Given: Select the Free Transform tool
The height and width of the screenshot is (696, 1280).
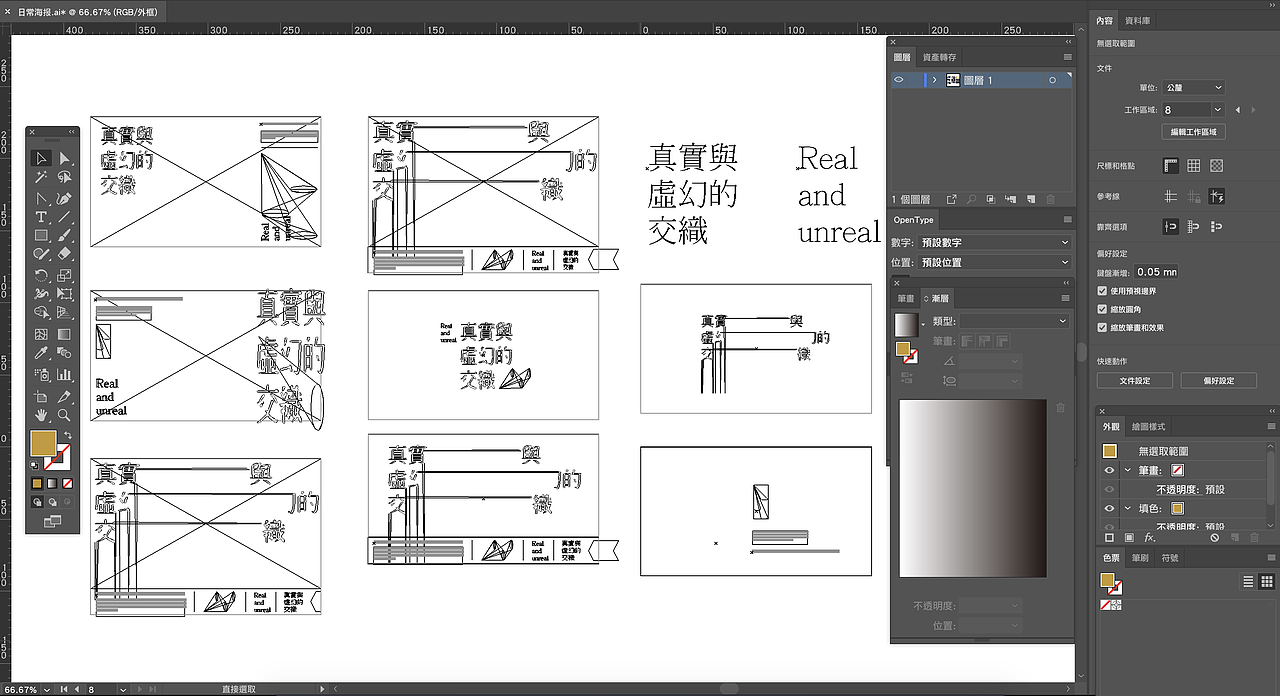Looking at the screenshot, I should pos(64,294).
